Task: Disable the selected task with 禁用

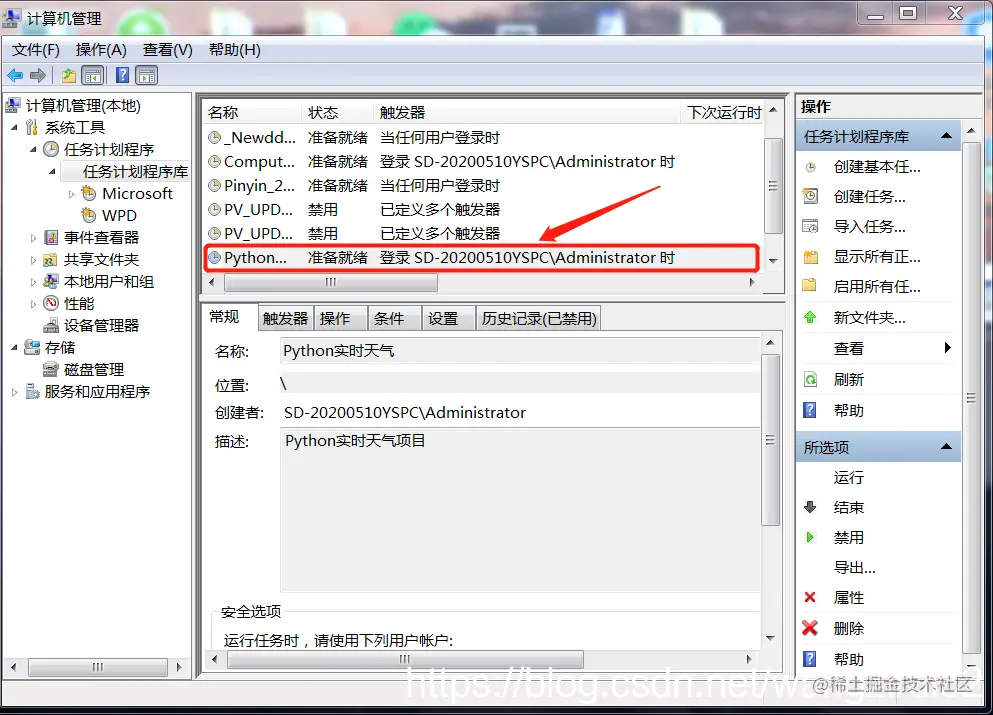Action: (848, 537)
